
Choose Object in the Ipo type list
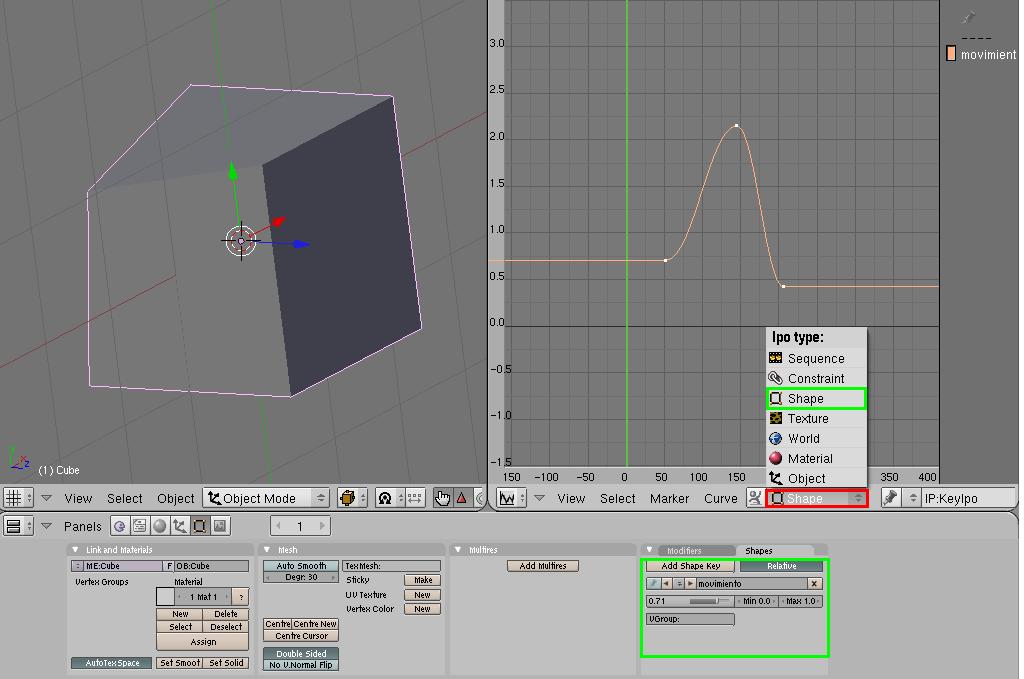tap(816, 479)
